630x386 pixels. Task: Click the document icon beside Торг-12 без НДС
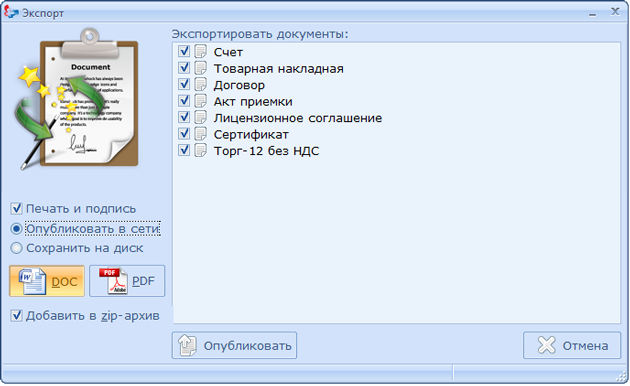pyautogui.click(x=200, y=150)
